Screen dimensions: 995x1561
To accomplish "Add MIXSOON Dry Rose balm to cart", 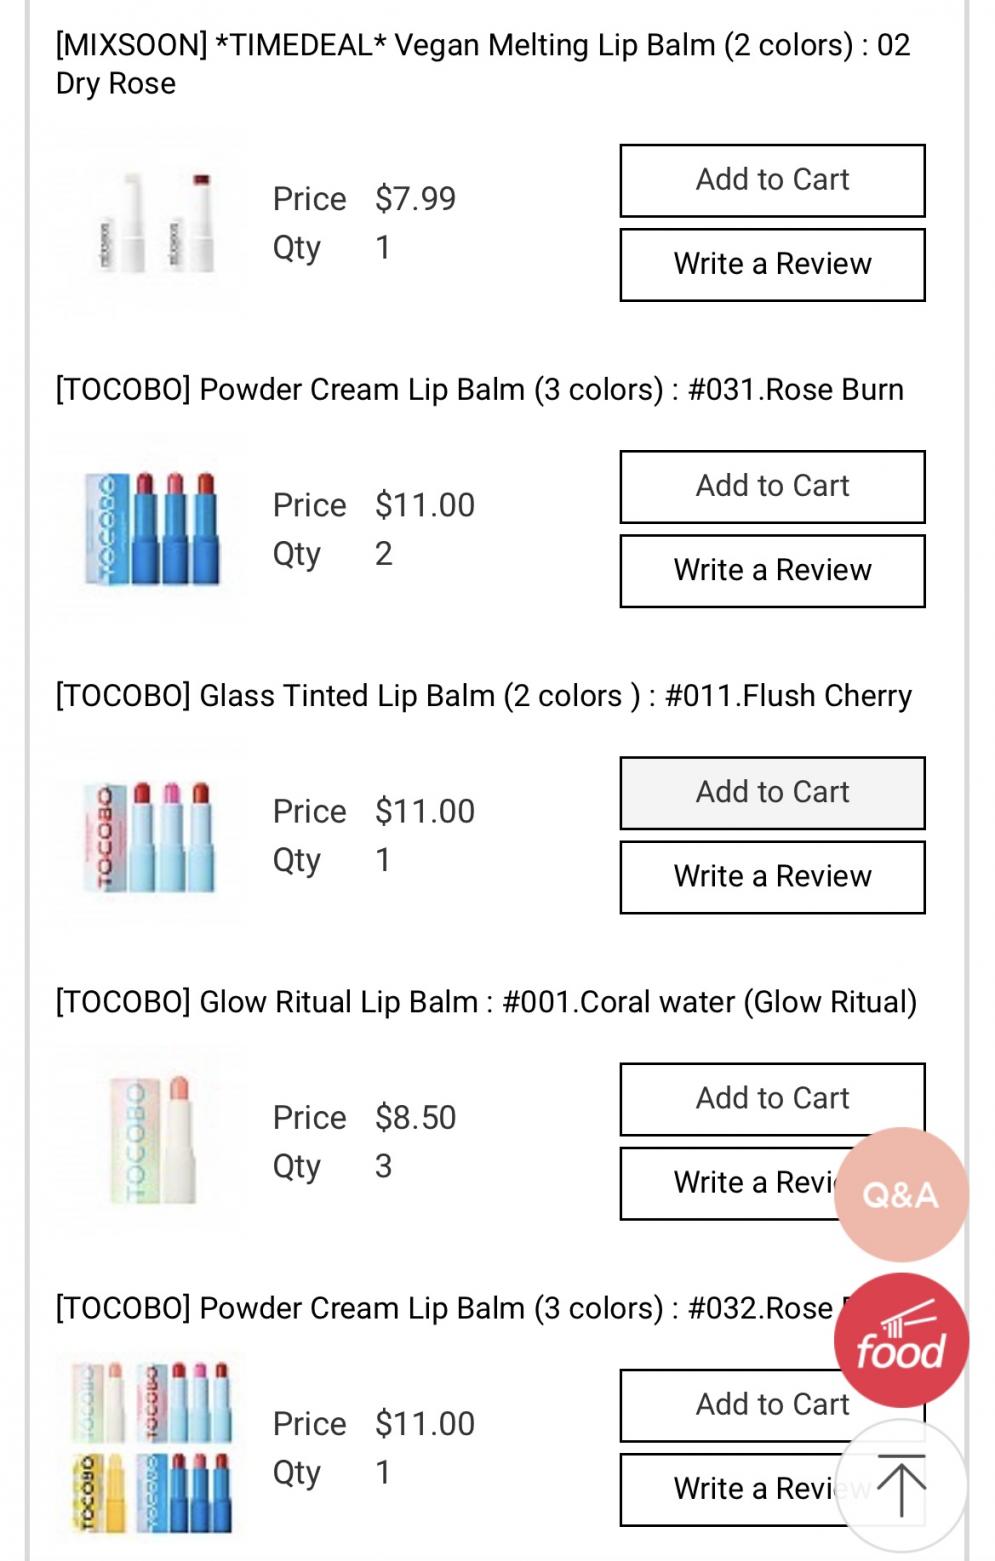I will click(x=772, y=181).
